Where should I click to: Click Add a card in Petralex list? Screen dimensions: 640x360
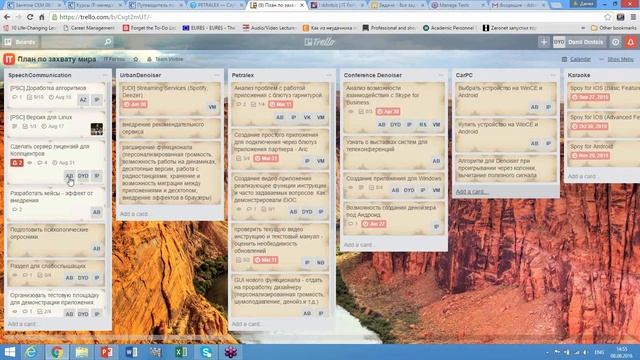pos(246,324)
